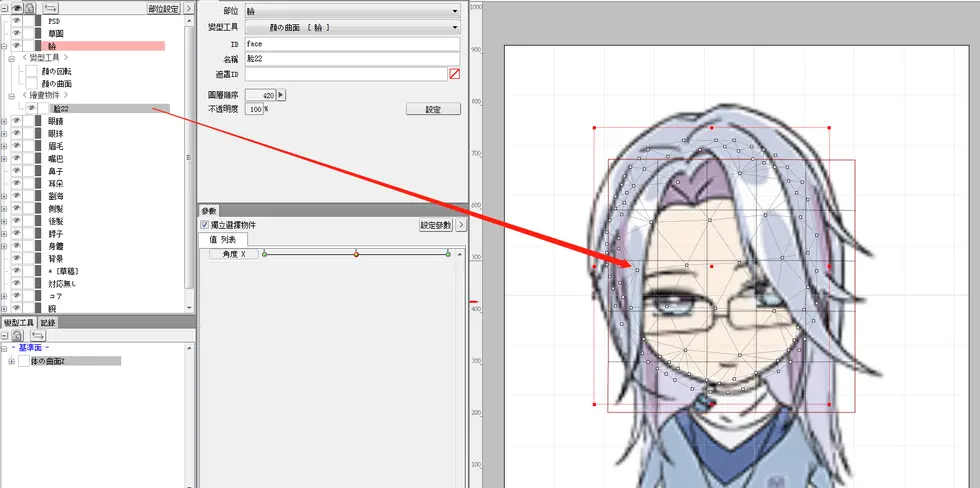Select the 対応無し row in parts list
The height and width of the screenshot is (488, 980).
(61, 283)
